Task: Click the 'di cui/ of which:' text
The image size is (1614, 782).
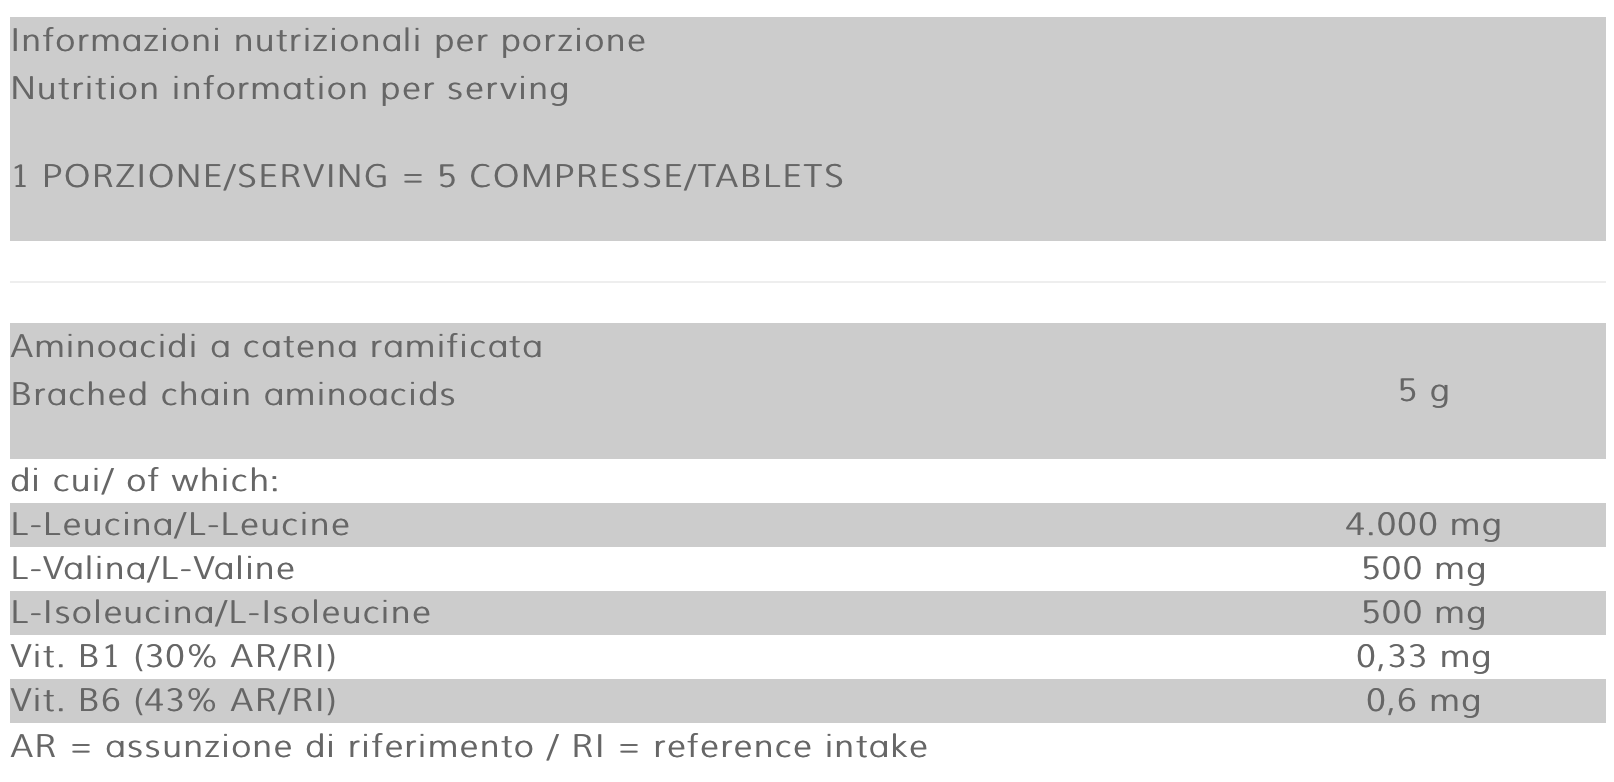Action: 145,481
